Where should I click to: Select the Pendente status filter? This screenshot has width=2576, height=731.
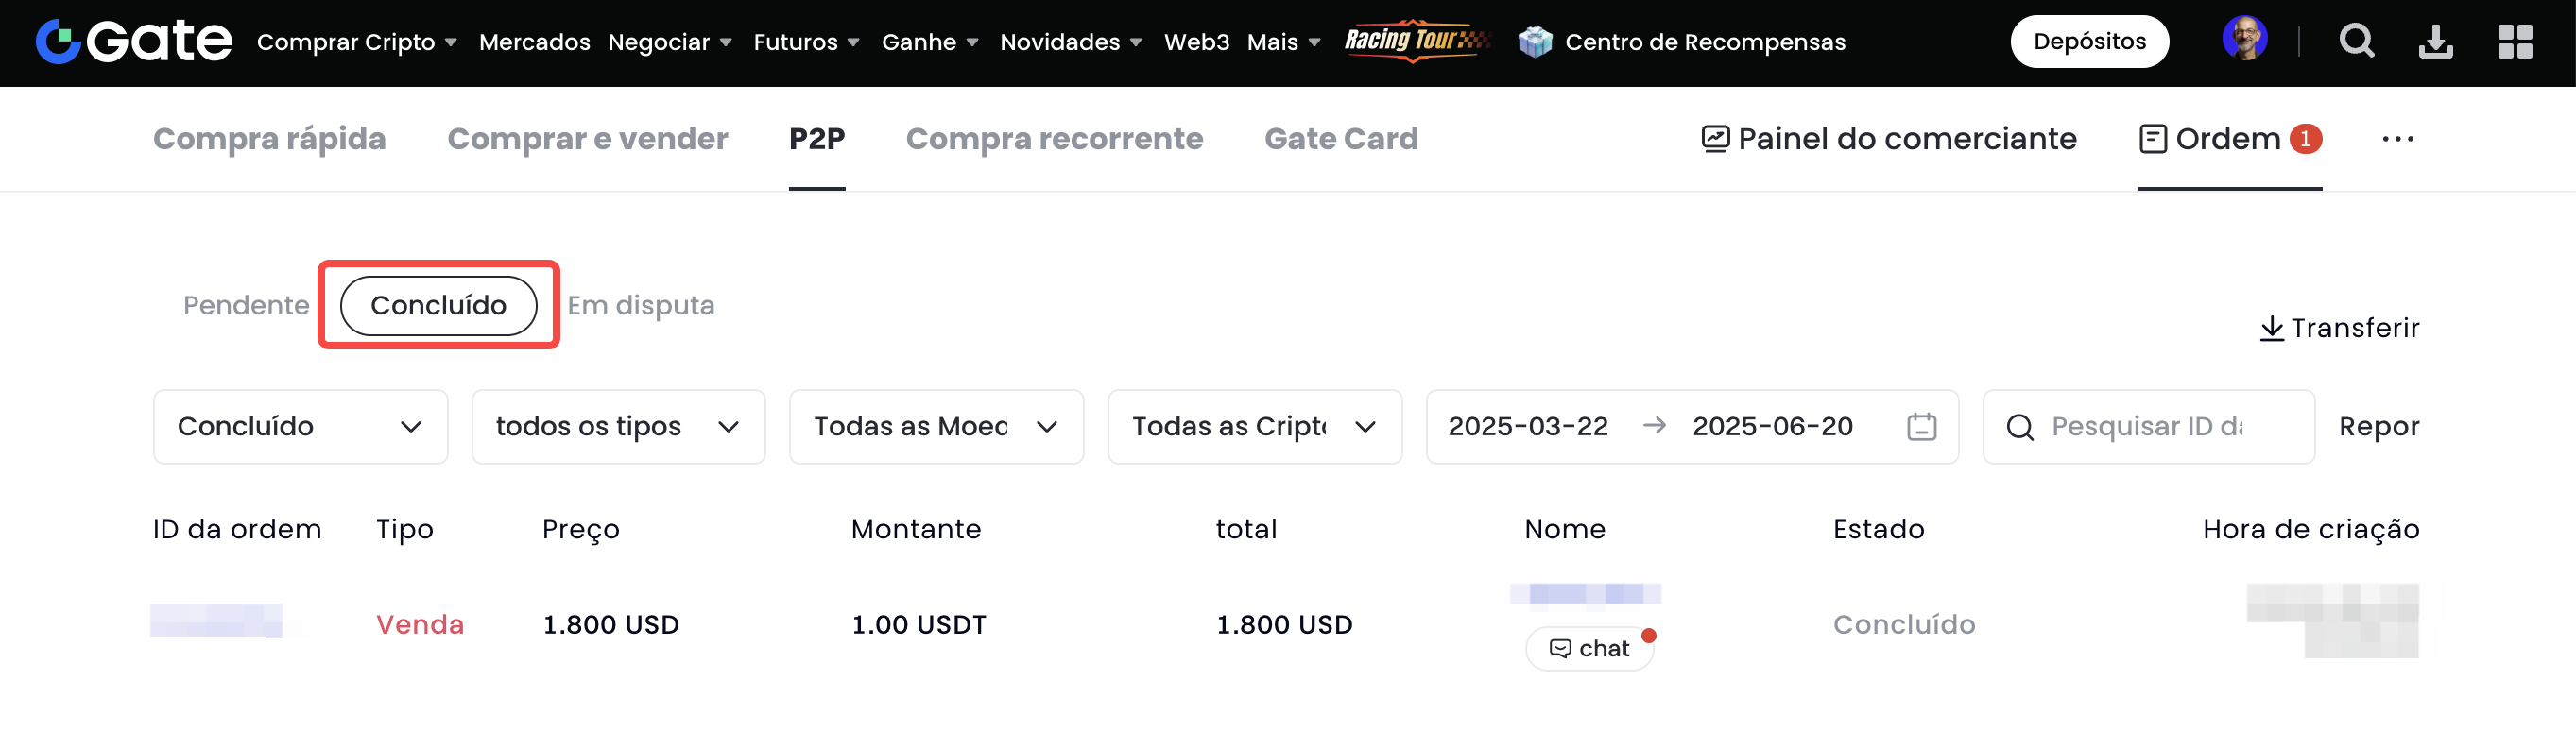(246, 305)
